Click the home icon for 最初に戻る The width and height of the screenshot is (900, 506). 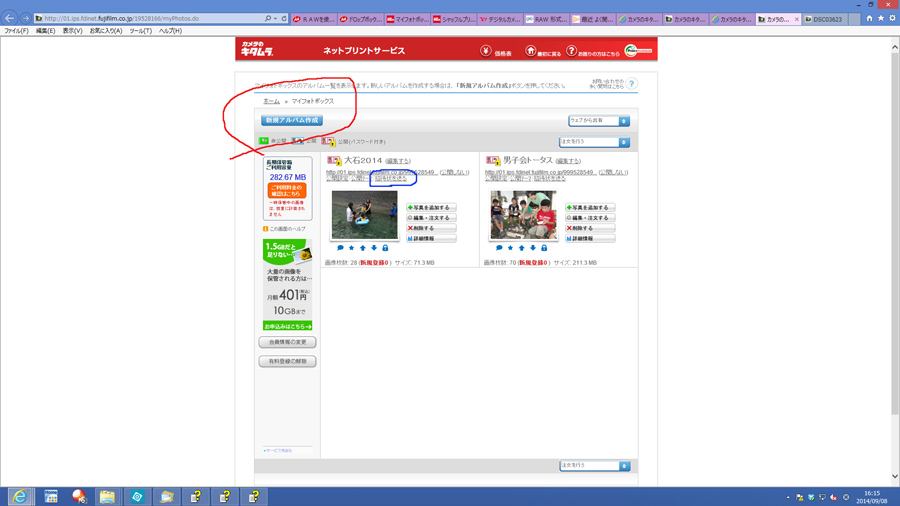pyautogui.click(x=530, y=50)
